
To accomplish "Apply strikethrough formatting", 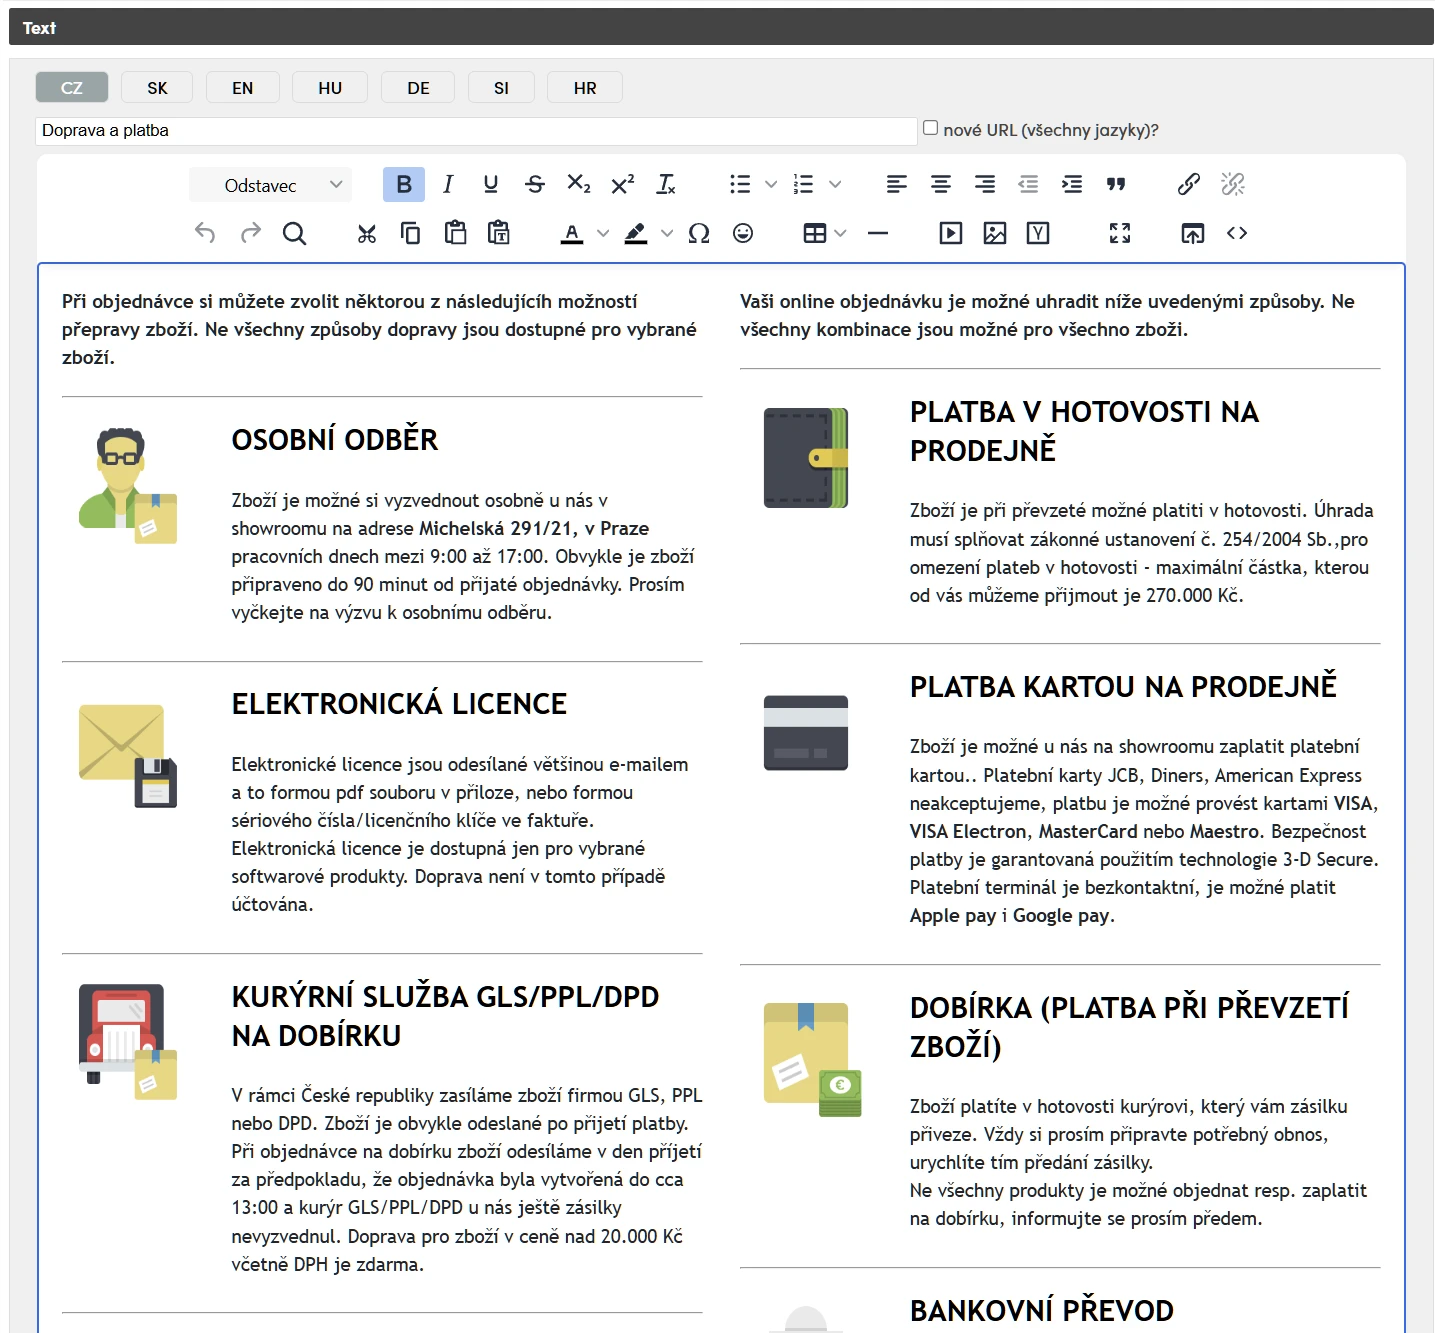I will (535, 184).
